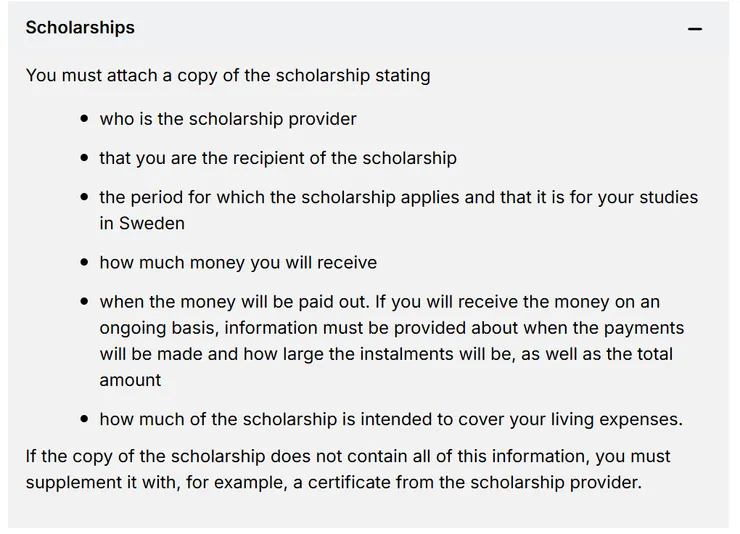Image resolution: width=740 pixels, height=534 pixels.
Task: Click the bullet about when money is paid out
Action: coord(392,341)
